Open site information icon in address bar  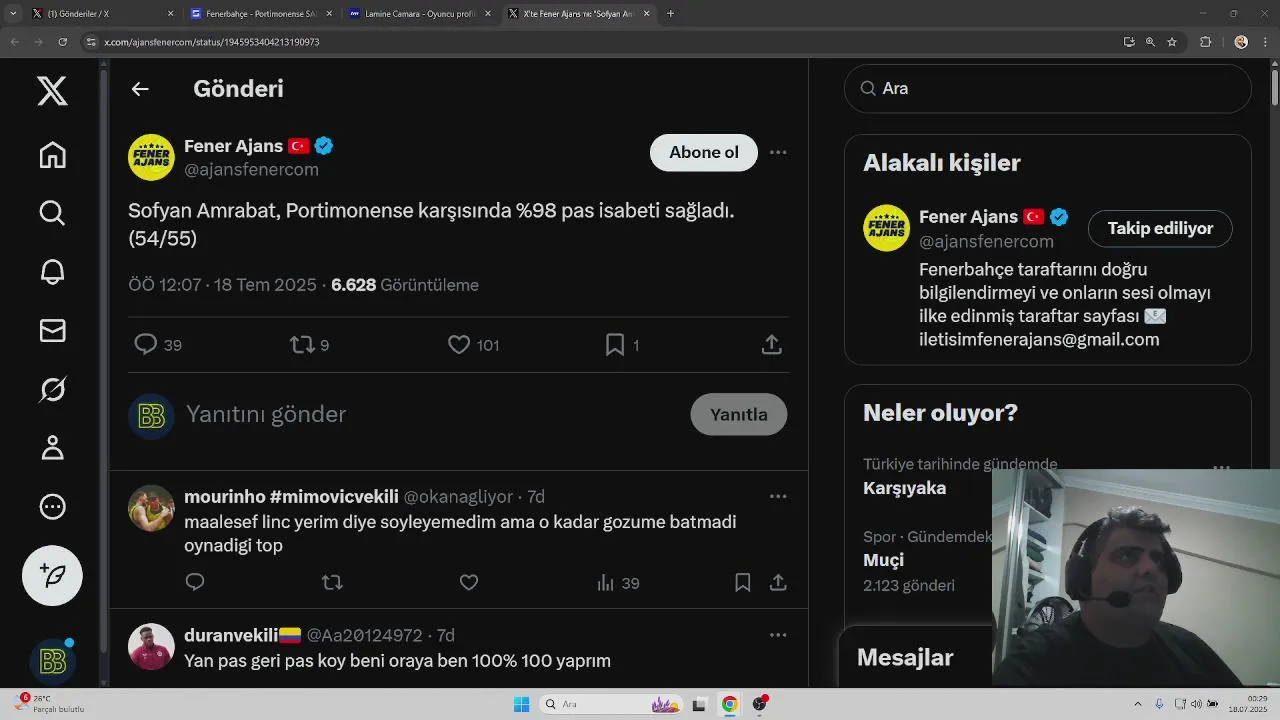91,42
